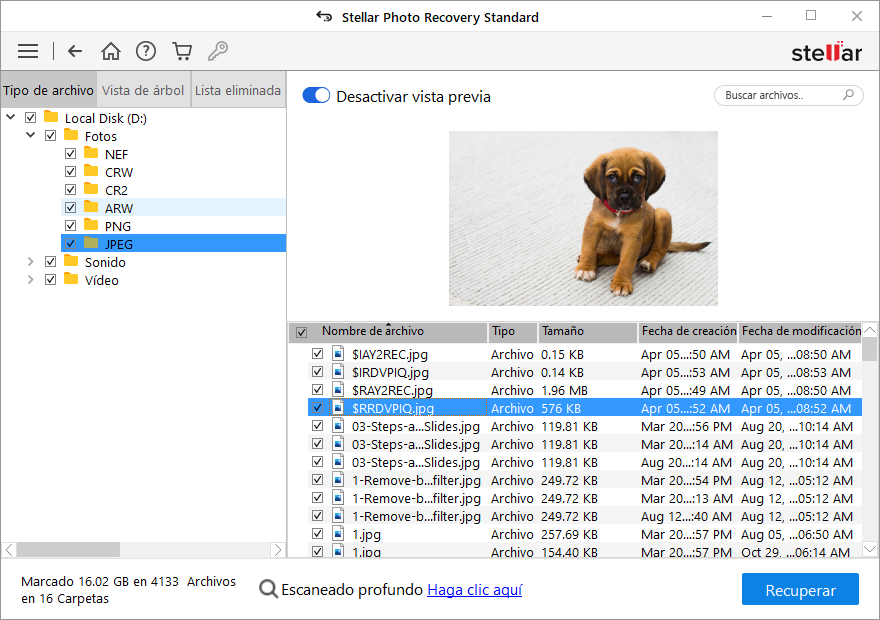Viewport: 880px width, 620px height.
Task: Toggle the select-all checkbox in file list header
Action: (x=301, y=332)
